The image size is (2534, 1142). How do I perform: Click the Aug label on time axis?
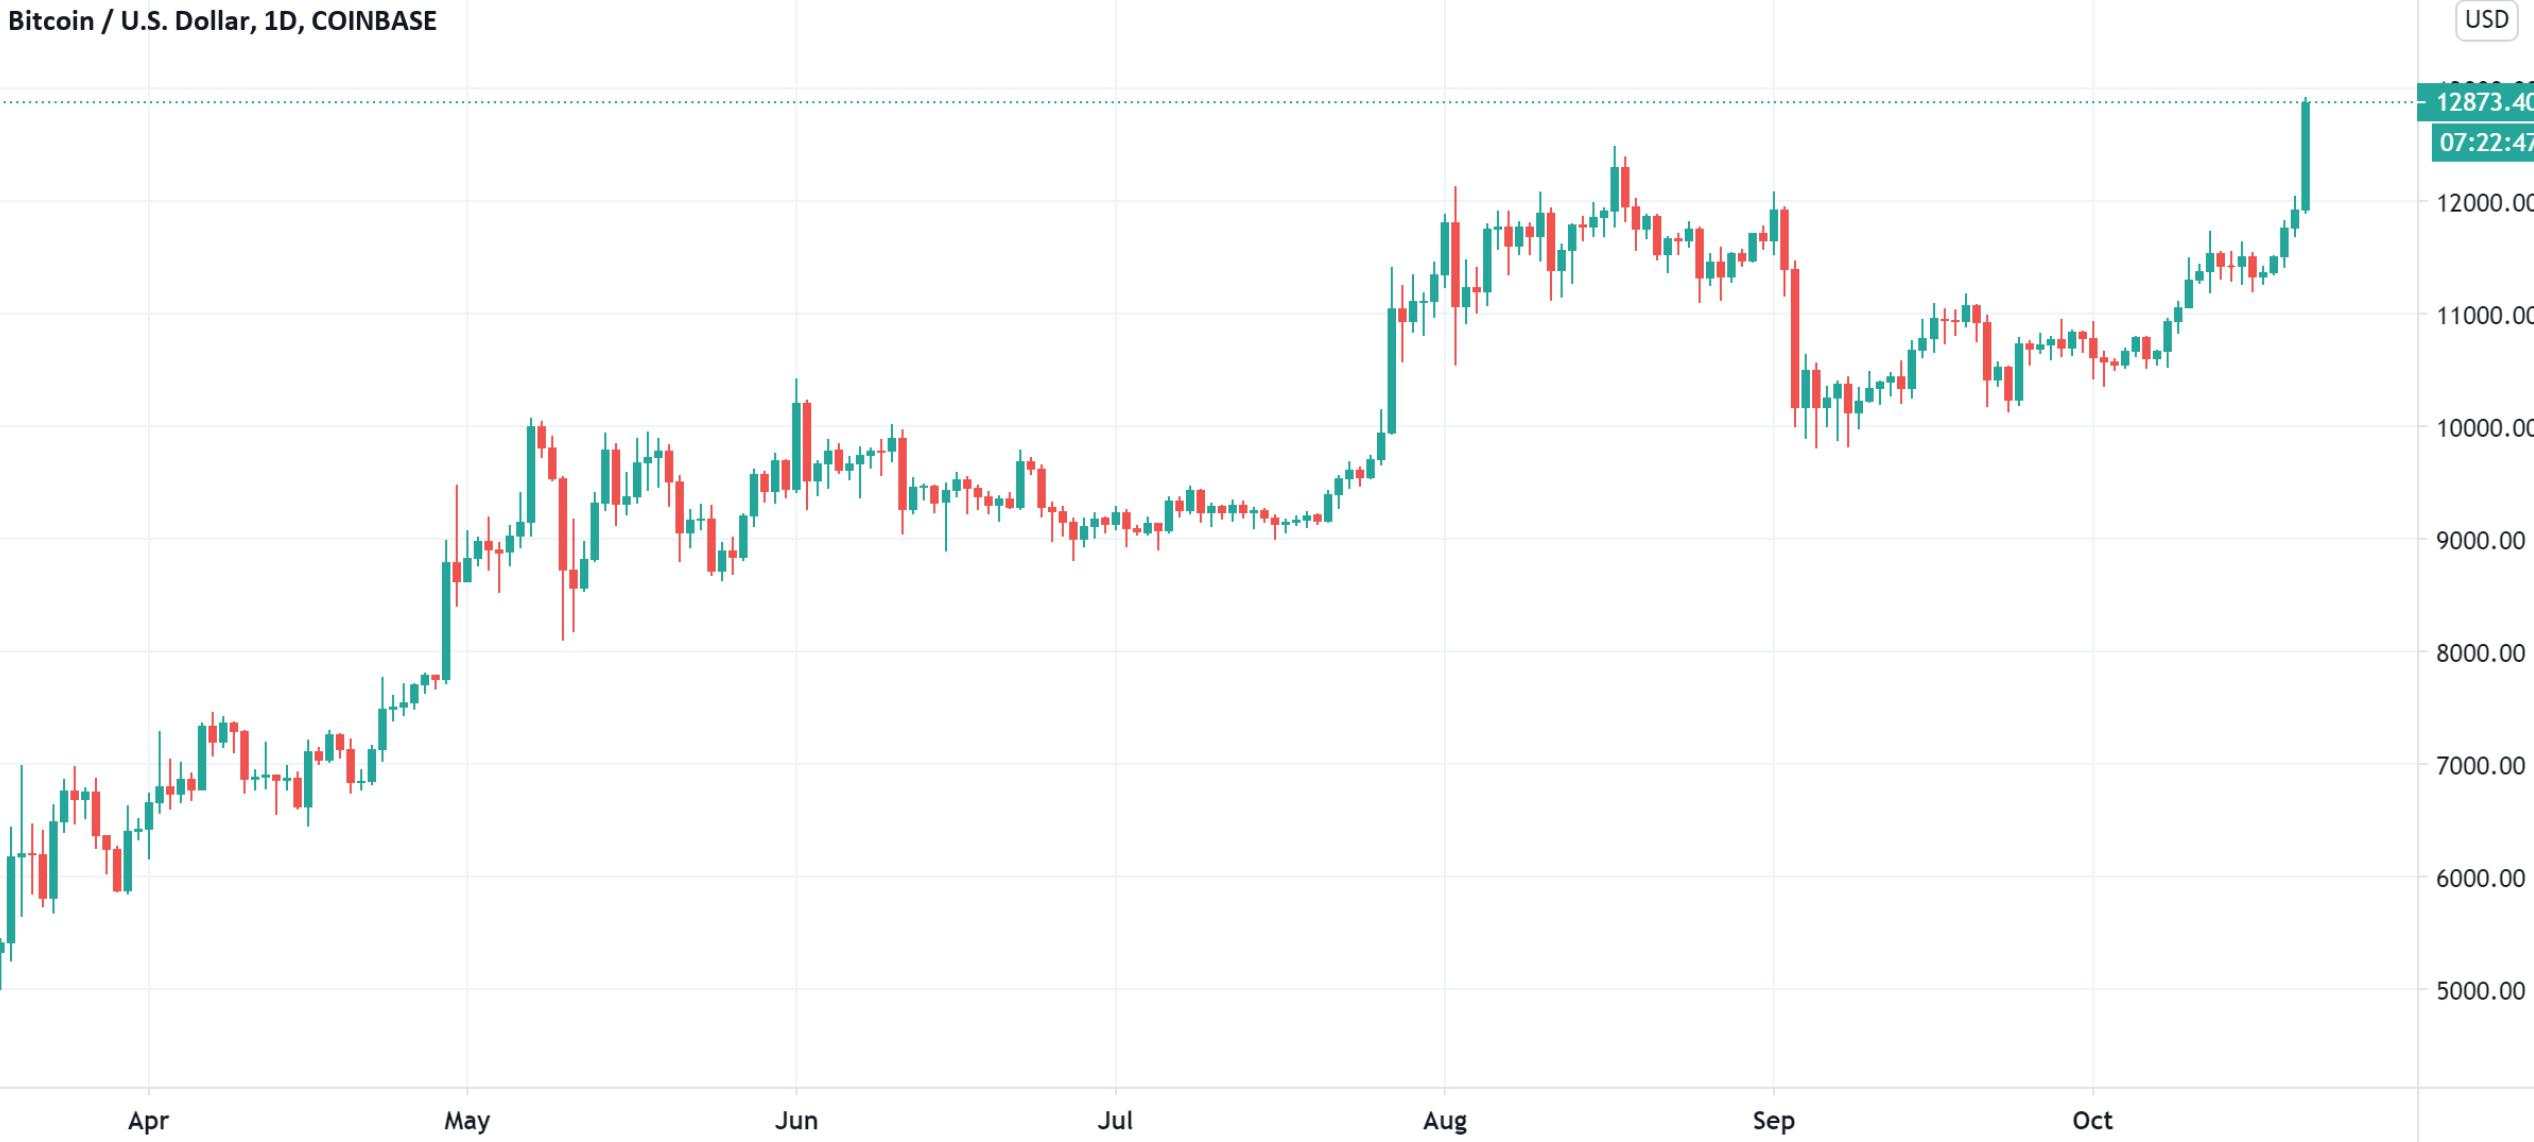coord(1445,1121)
